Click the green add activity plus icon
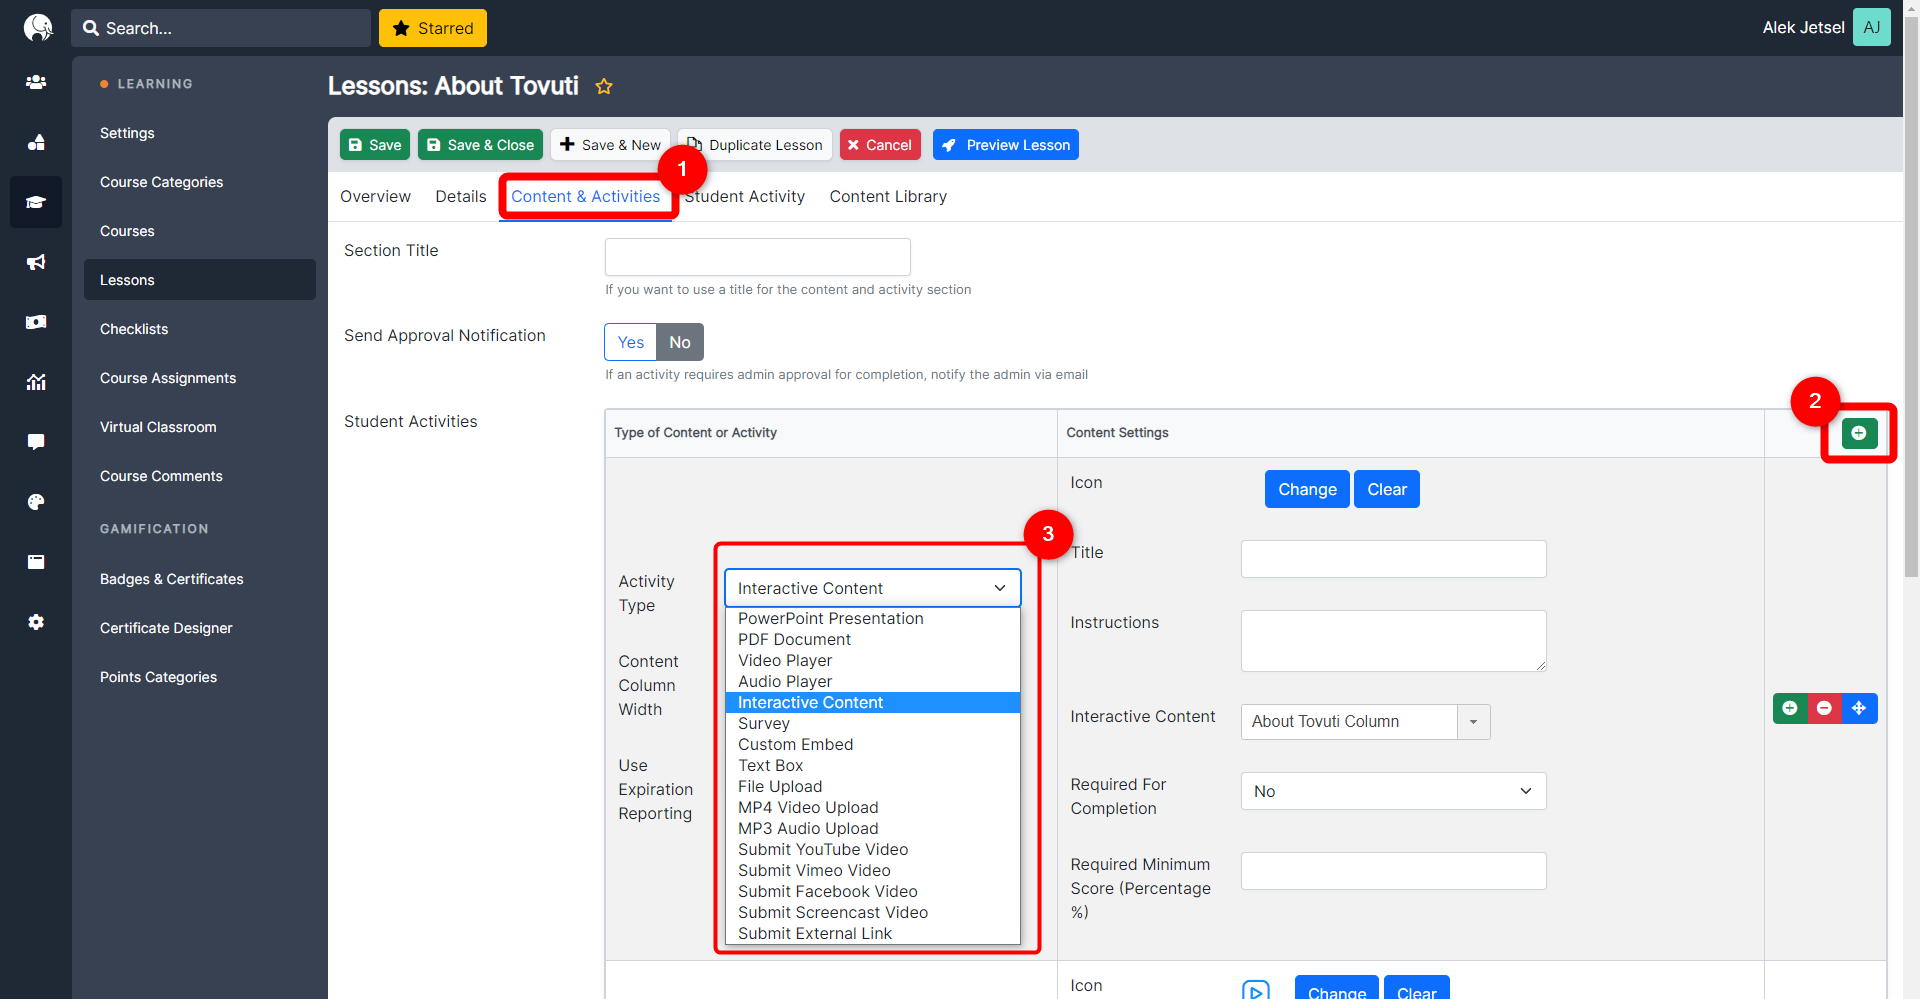Image resolution: width=1920 pixels, height=999 pixels. click(x=1859, y=433)
